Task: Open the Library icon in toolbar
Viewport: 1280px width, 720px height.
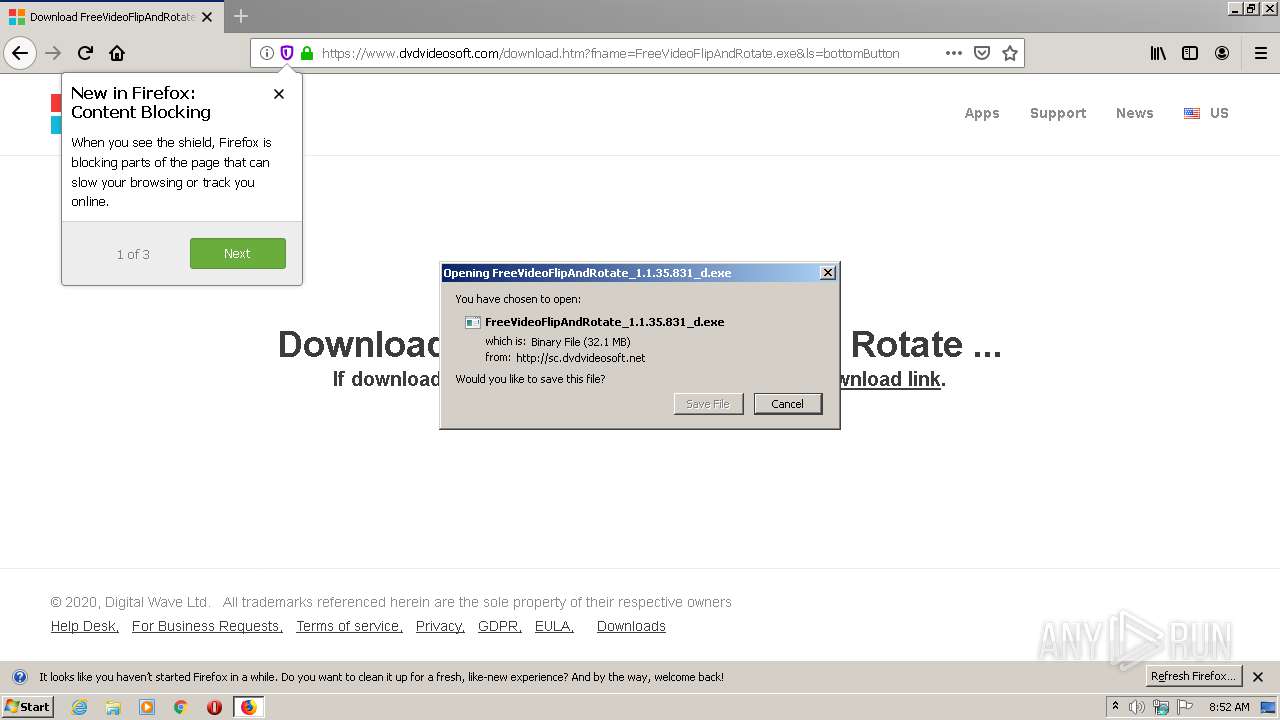Action: (1158, 53)
